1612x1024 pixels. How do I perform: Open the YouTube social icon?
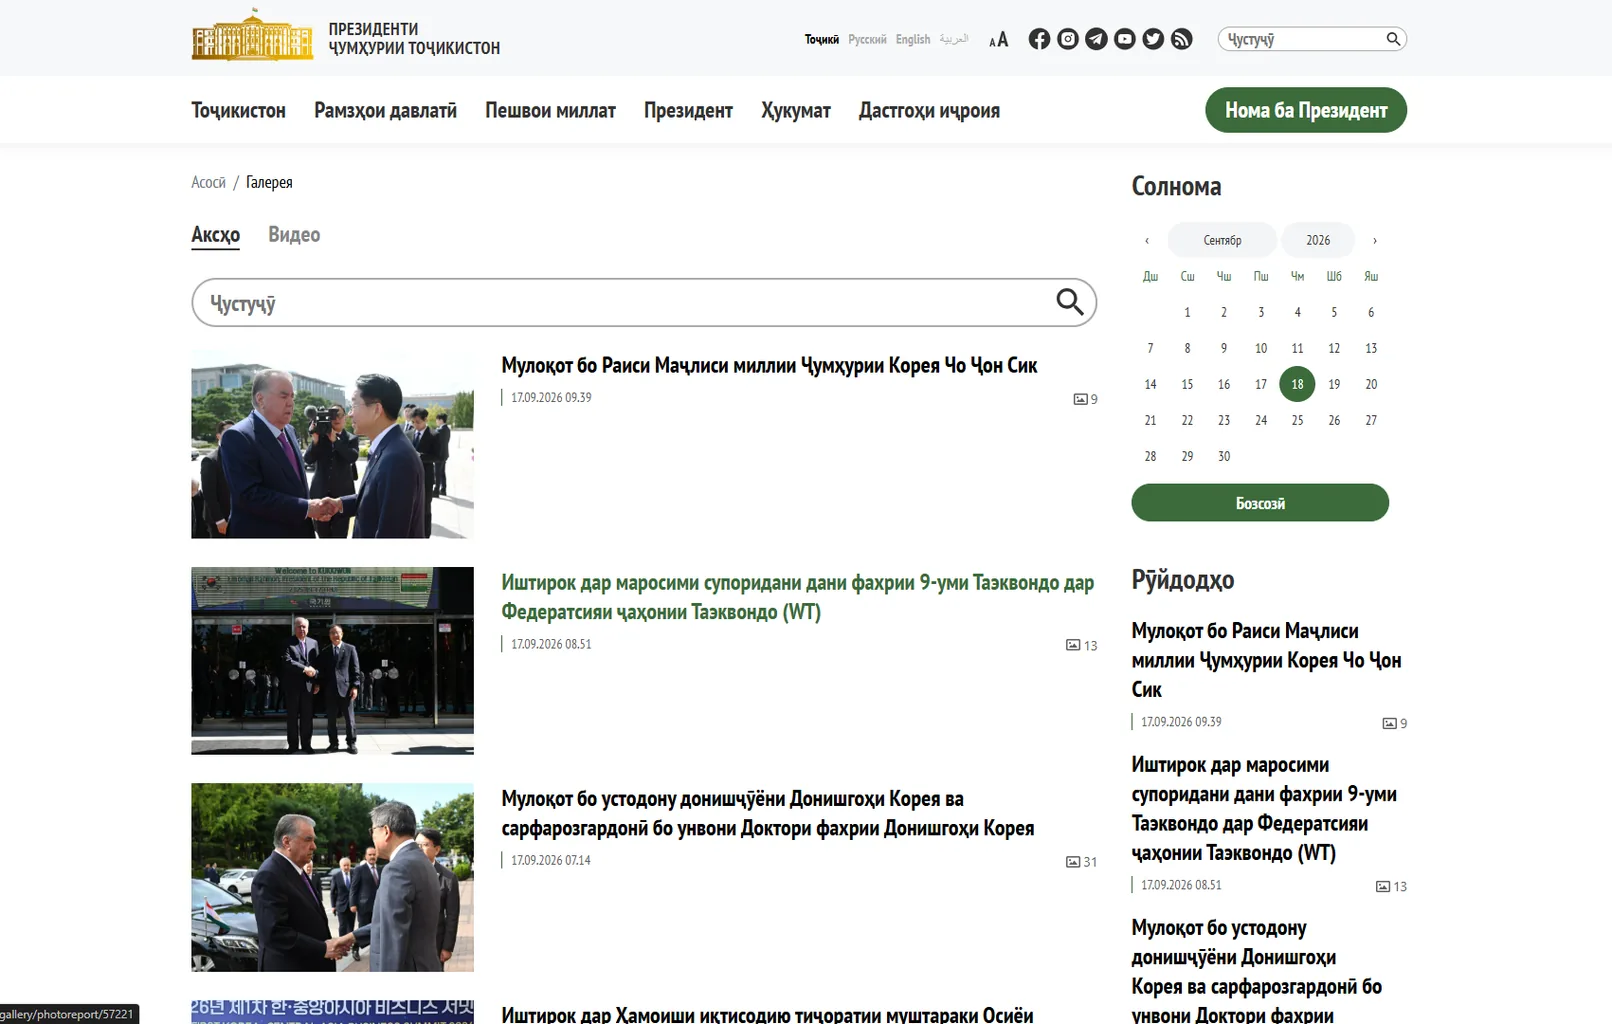pos(1125,39)
